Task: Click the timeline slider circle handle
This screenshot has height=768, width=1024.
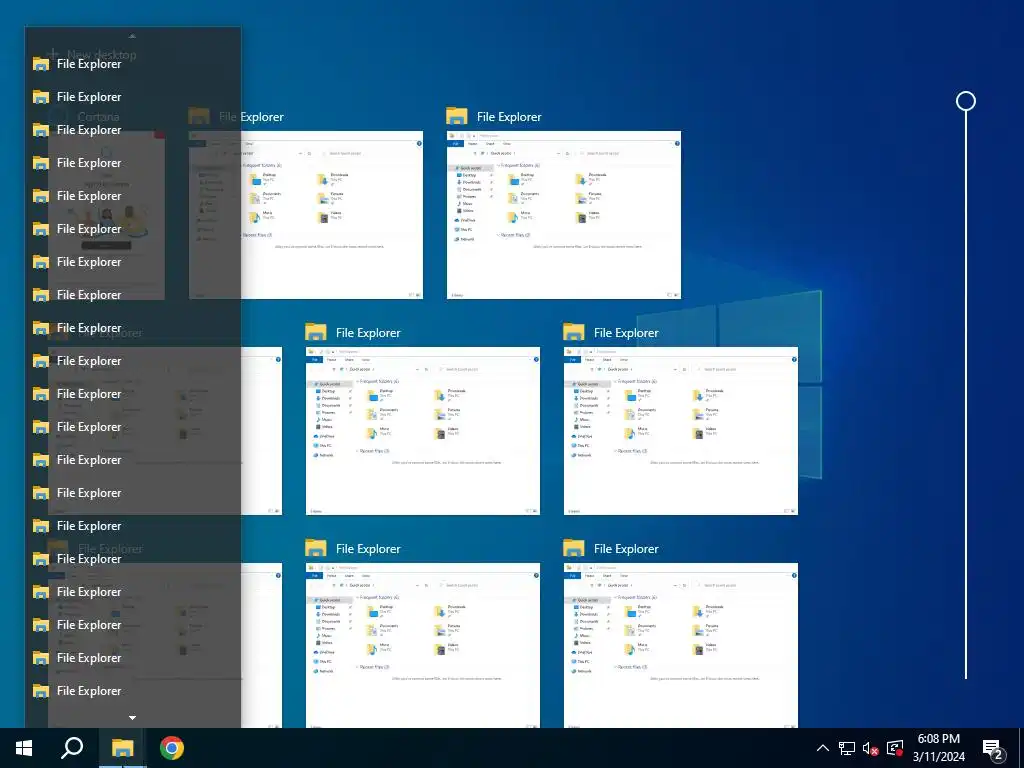Action: 966,101
